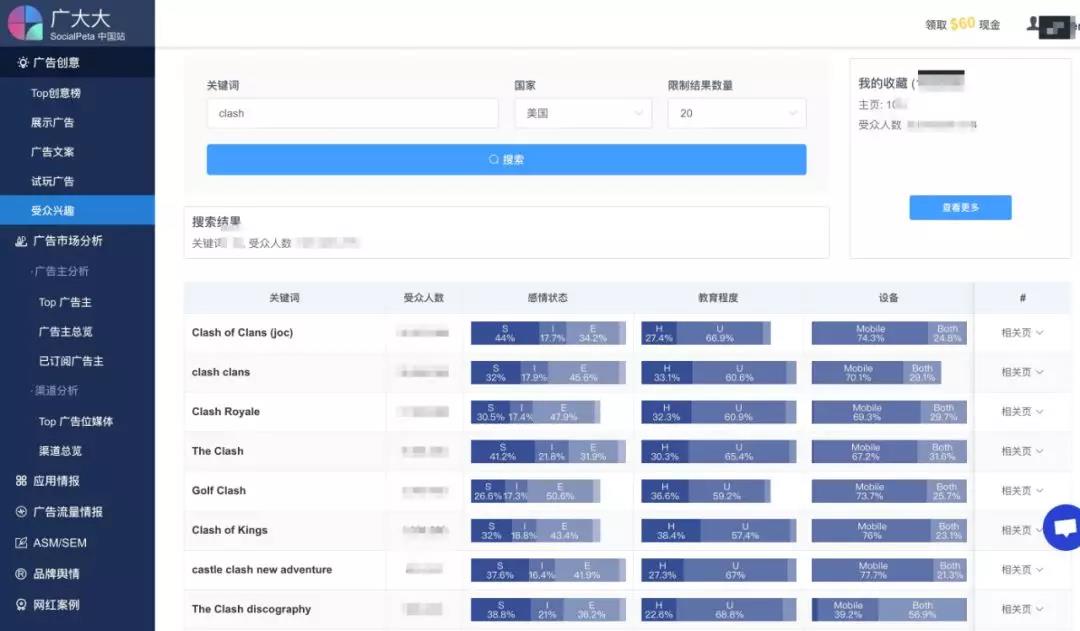Image resolution: width=1080 pixels, height=631 pixels.
Task: Open the 限制结果数量 dropdown showing 20
Action: click(x=737, y=113)
